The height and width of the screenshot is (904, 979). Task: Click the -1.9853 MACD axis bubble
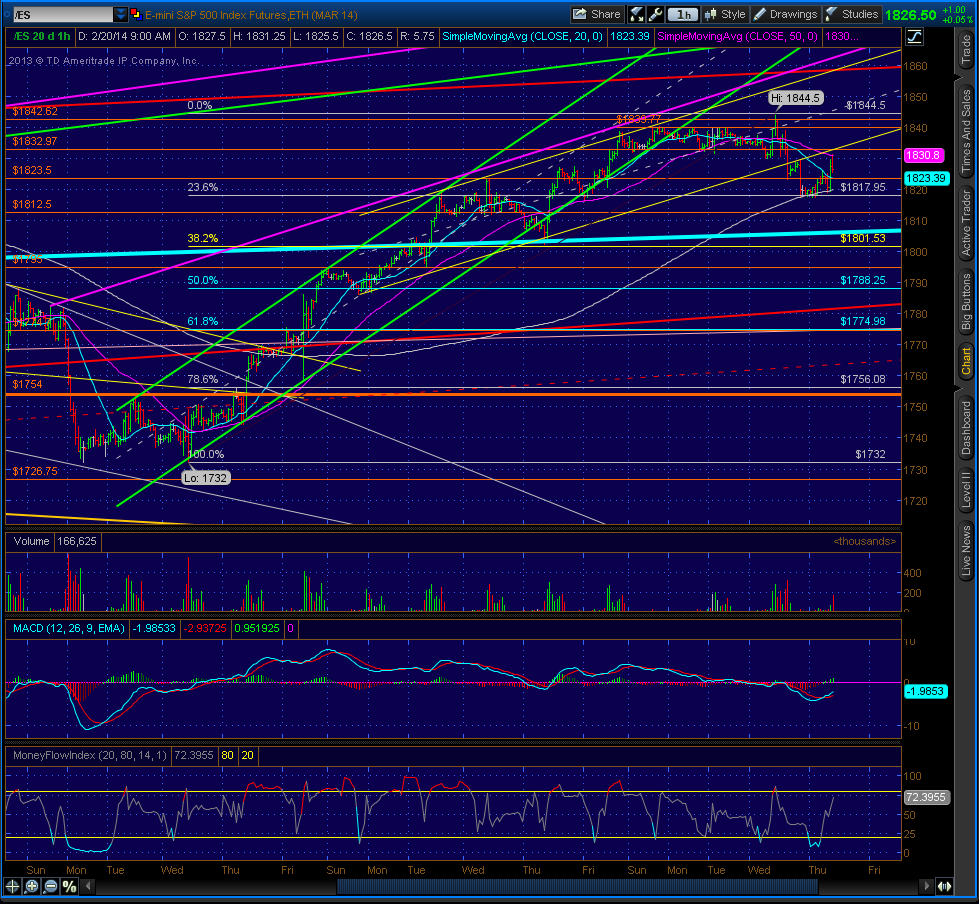click(x=926, y=692)
